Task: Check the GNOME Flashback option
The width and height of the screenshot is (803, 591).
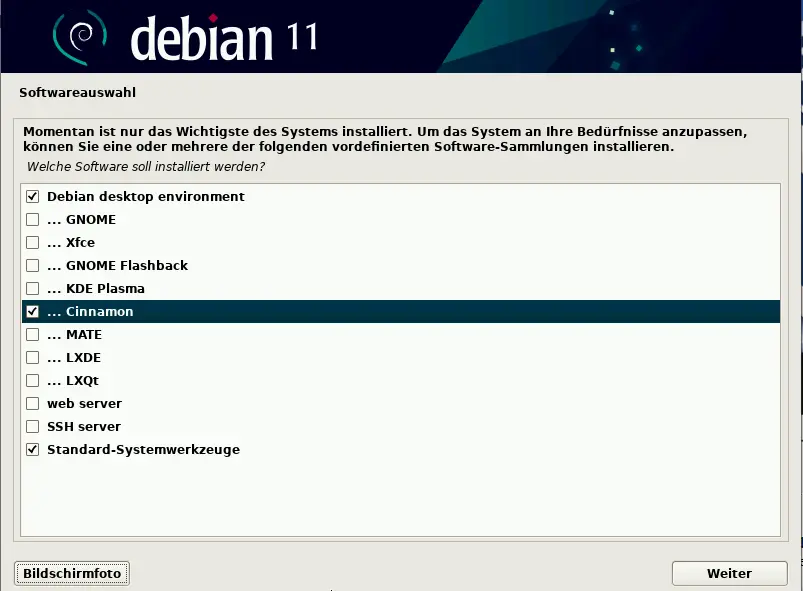Action: (32, 265)
